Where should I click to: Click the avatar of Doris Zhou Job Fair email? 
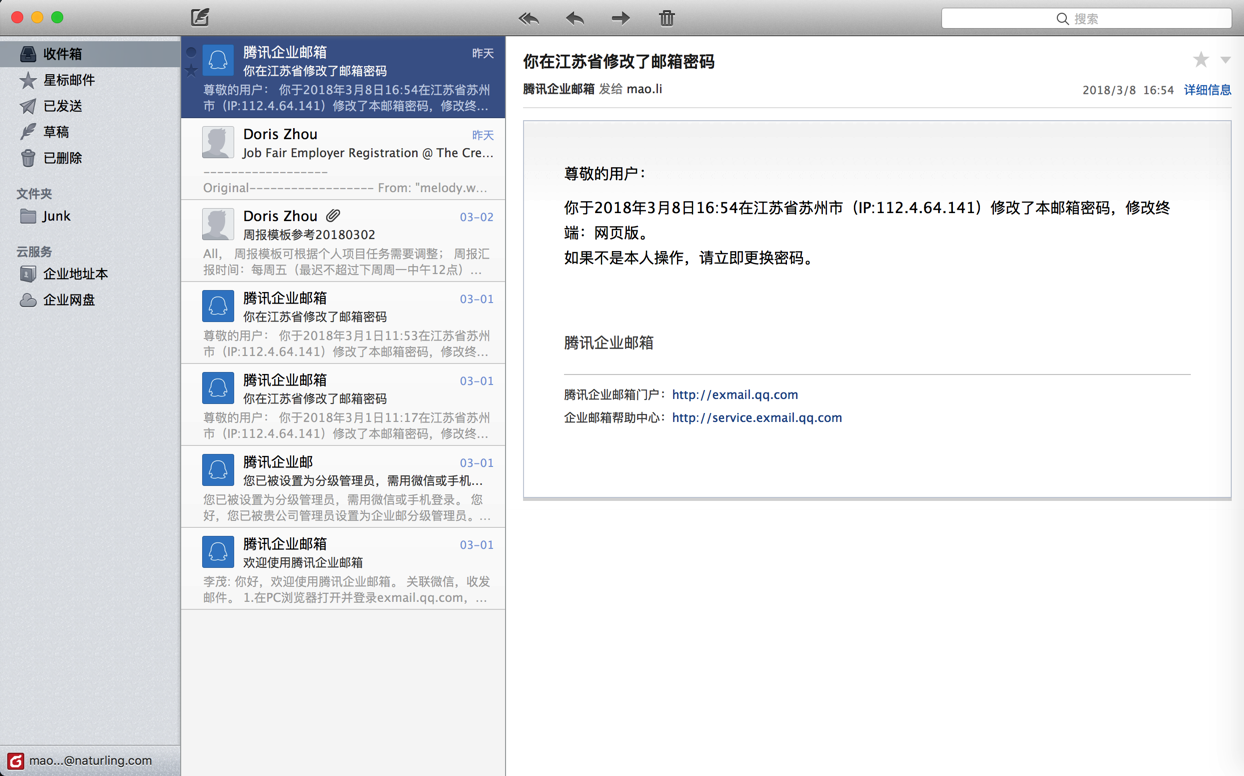[x=218, y=142]
